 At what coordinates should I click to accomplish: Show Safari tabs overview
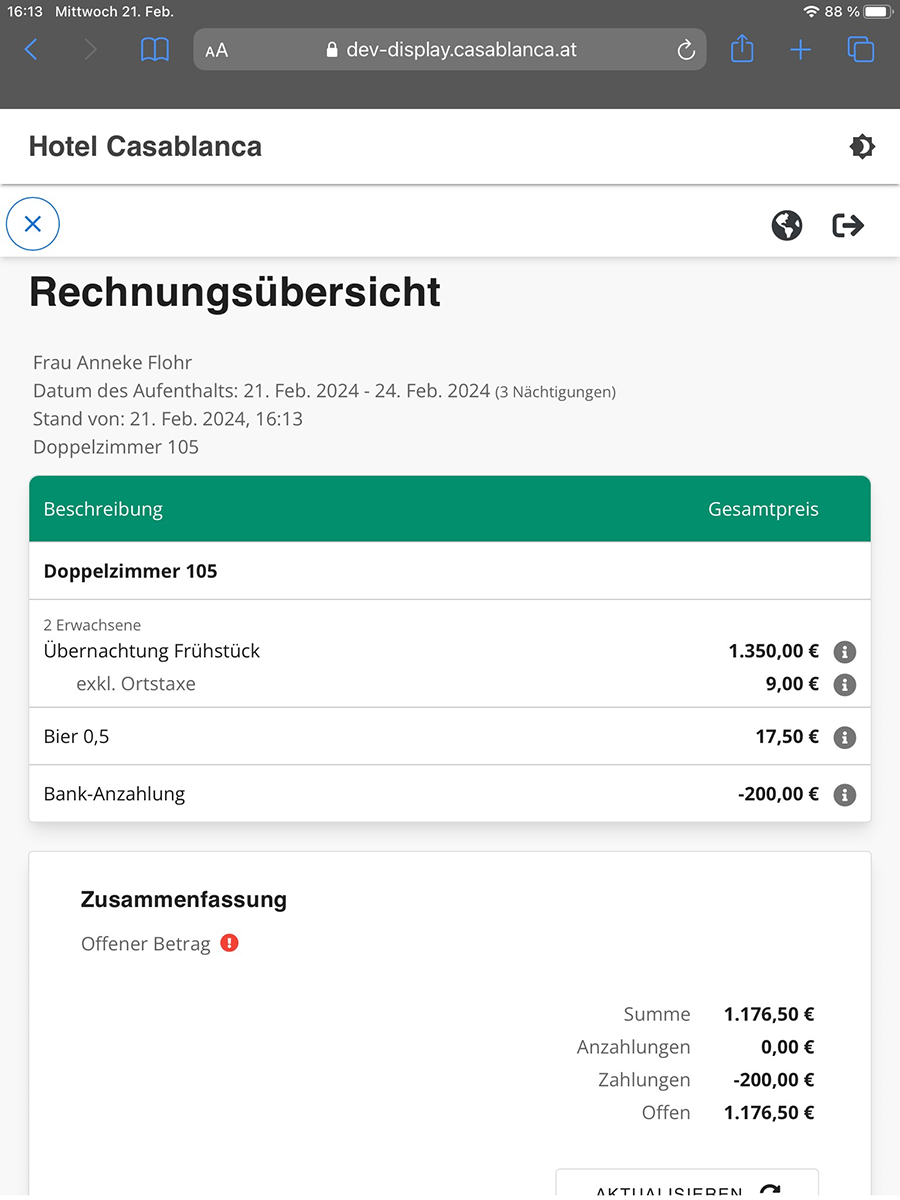point(860,49)
